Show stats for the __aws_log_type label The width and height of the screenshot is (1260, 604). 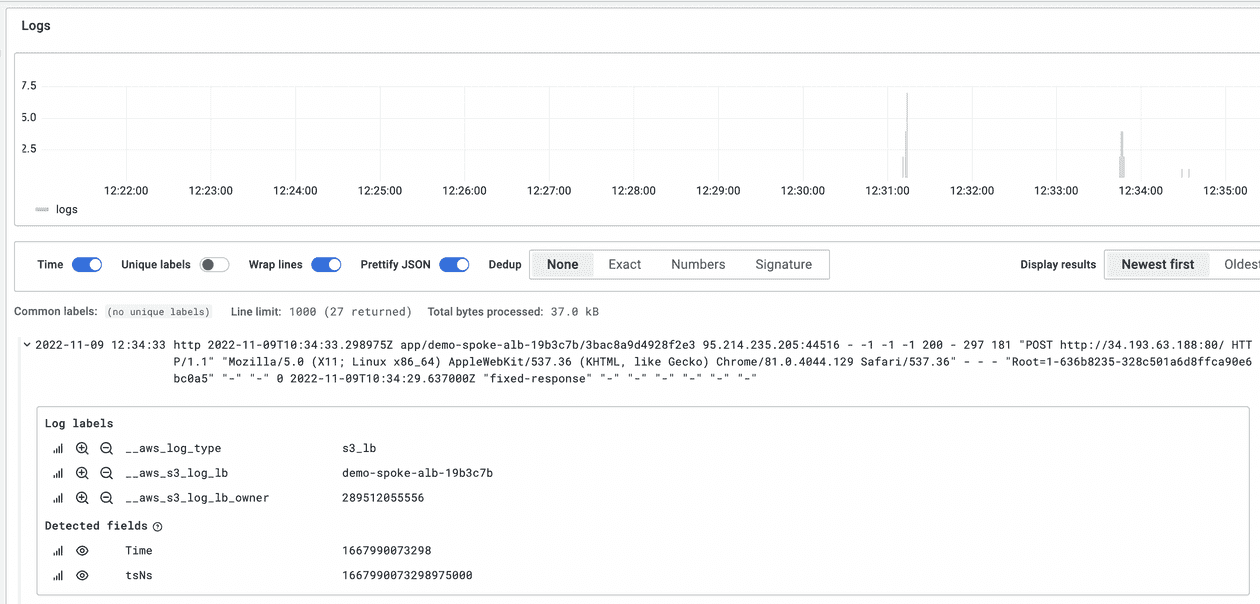coord(57,448)
